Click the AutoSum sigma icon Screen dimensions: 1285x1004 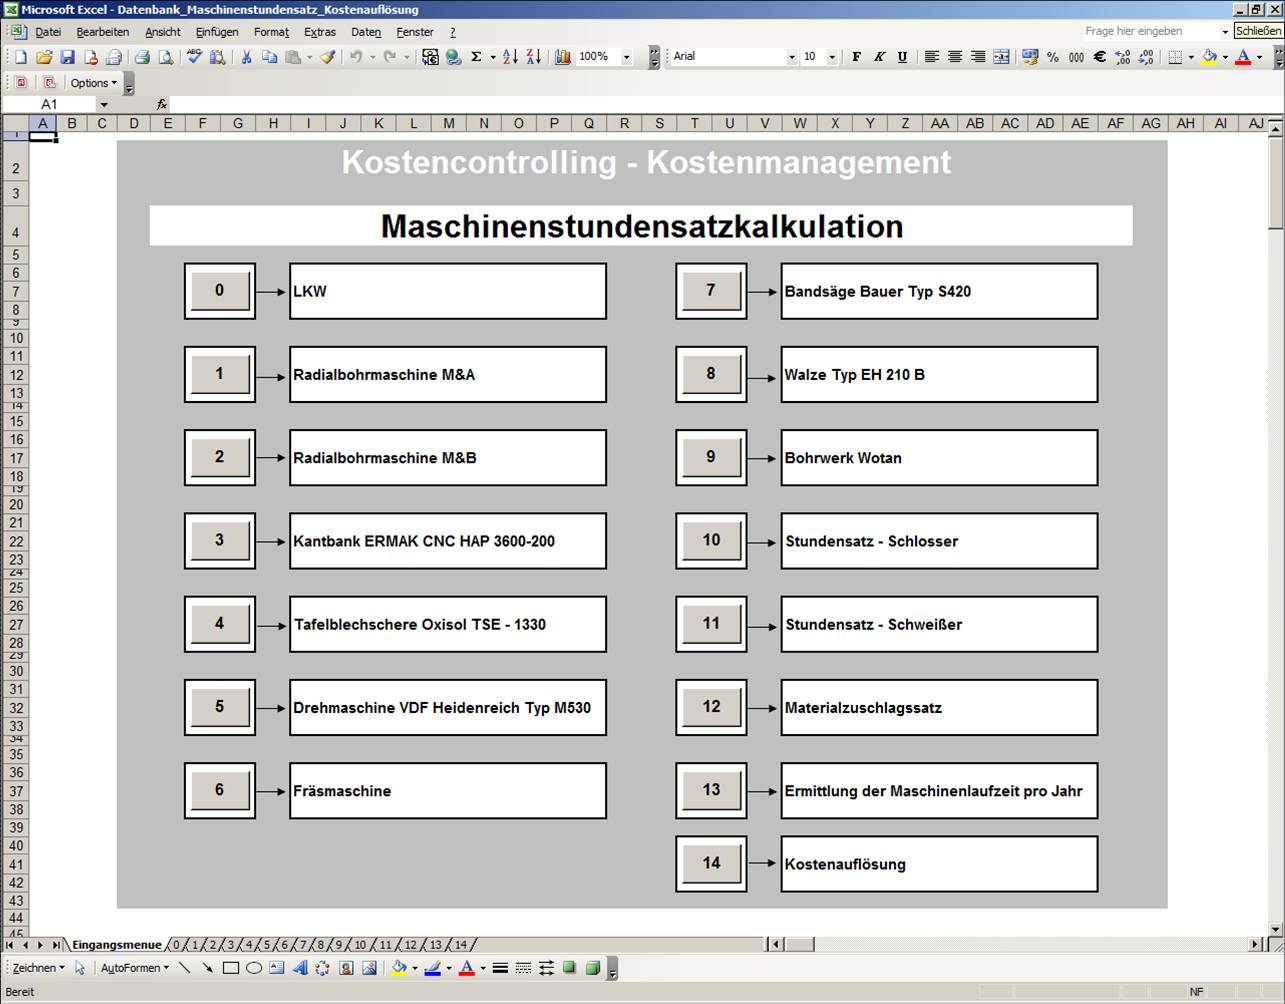pos(476,57)
